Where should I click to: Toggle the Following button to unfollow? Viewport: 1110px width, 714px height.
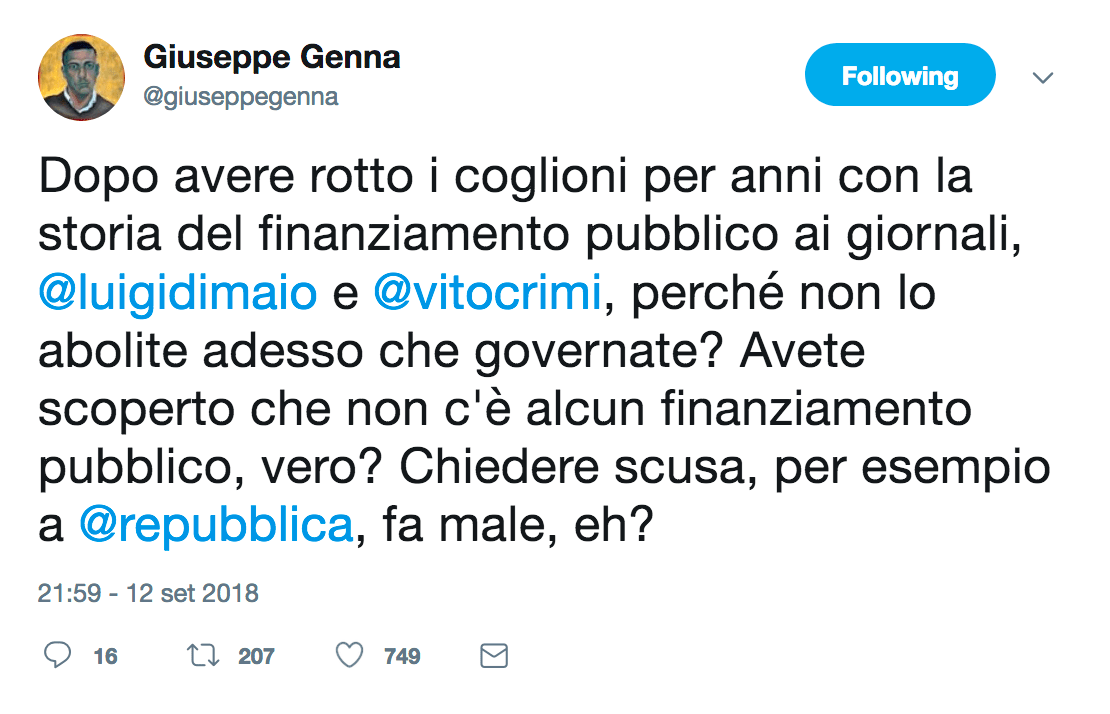900,75
